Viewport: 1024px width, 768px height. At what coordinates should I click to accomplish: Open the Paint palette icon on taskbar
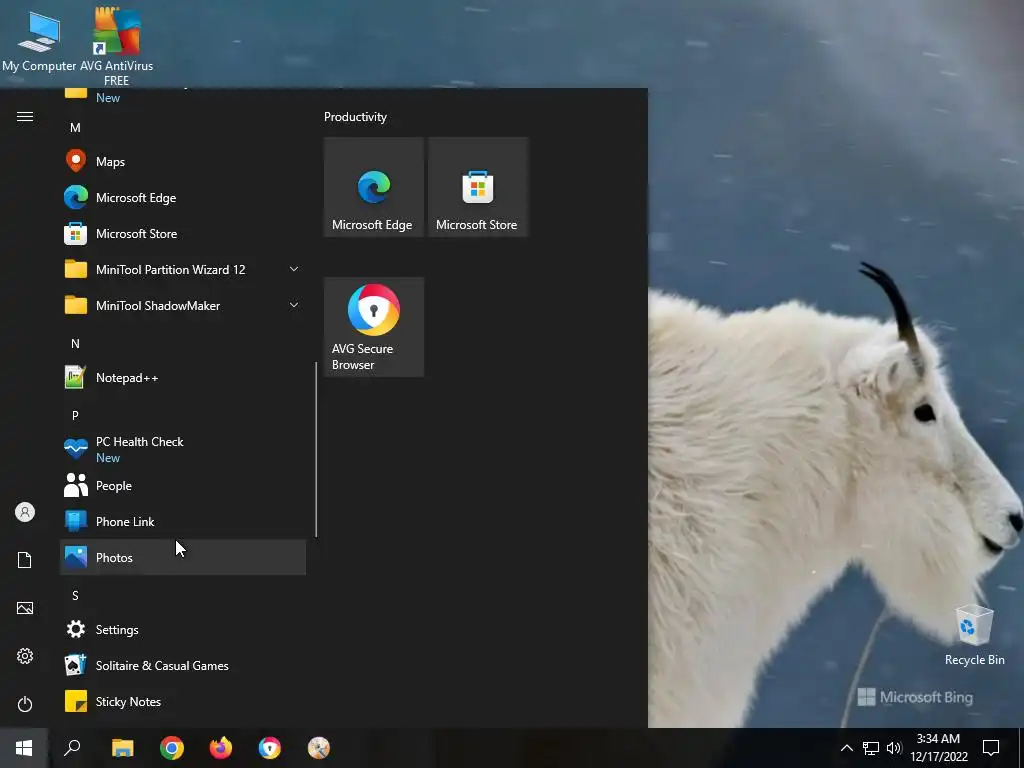319,748
